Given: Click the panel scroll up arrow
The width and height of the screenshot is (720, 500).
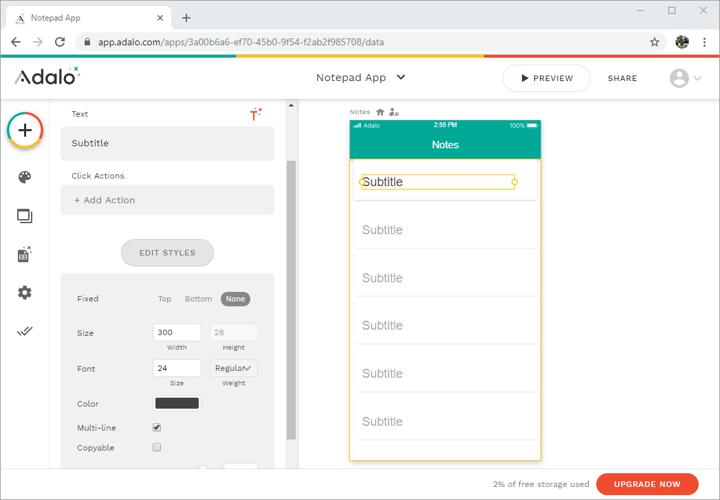Looking at the screenshot, I should 291,106.
